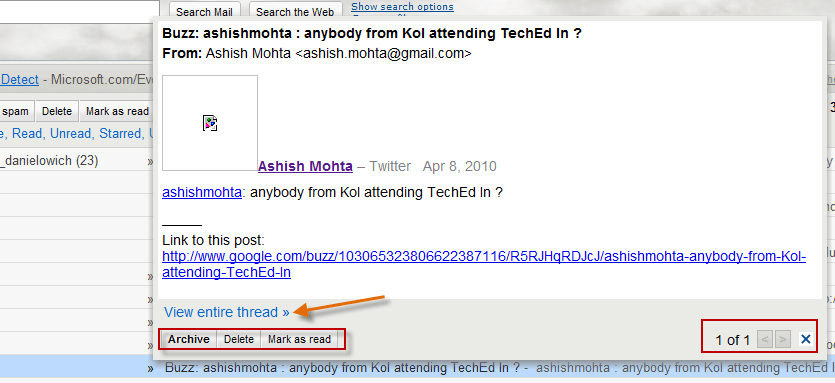Delete the message from the preview popup

coord(239,339)
